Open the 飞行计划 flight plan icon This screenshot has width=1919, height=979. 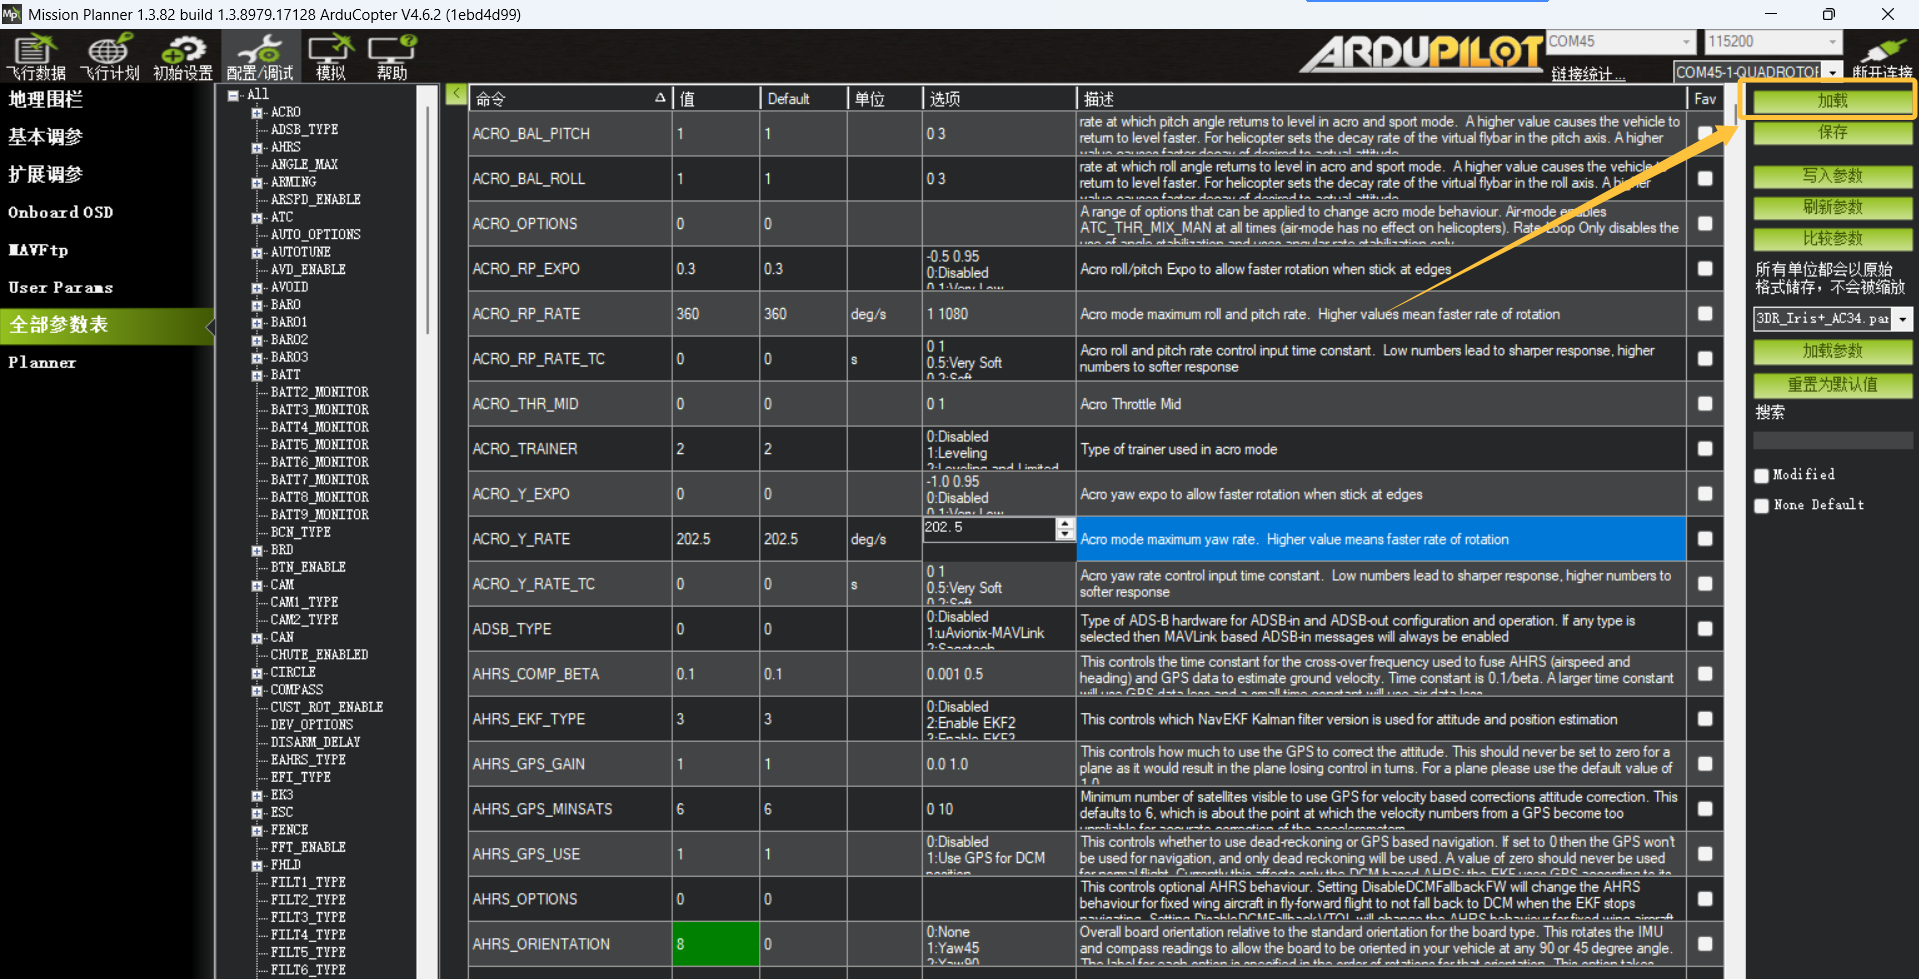[109, 56]
